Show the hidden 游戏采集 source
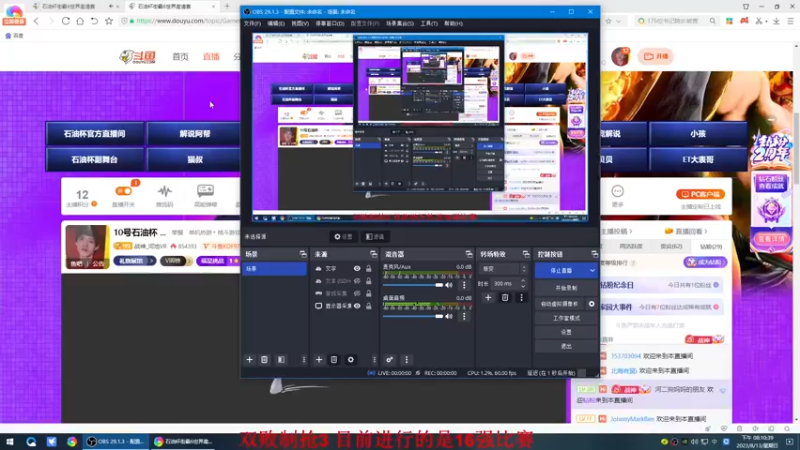Viewport: 800px width, 450px height. (357, 293)
